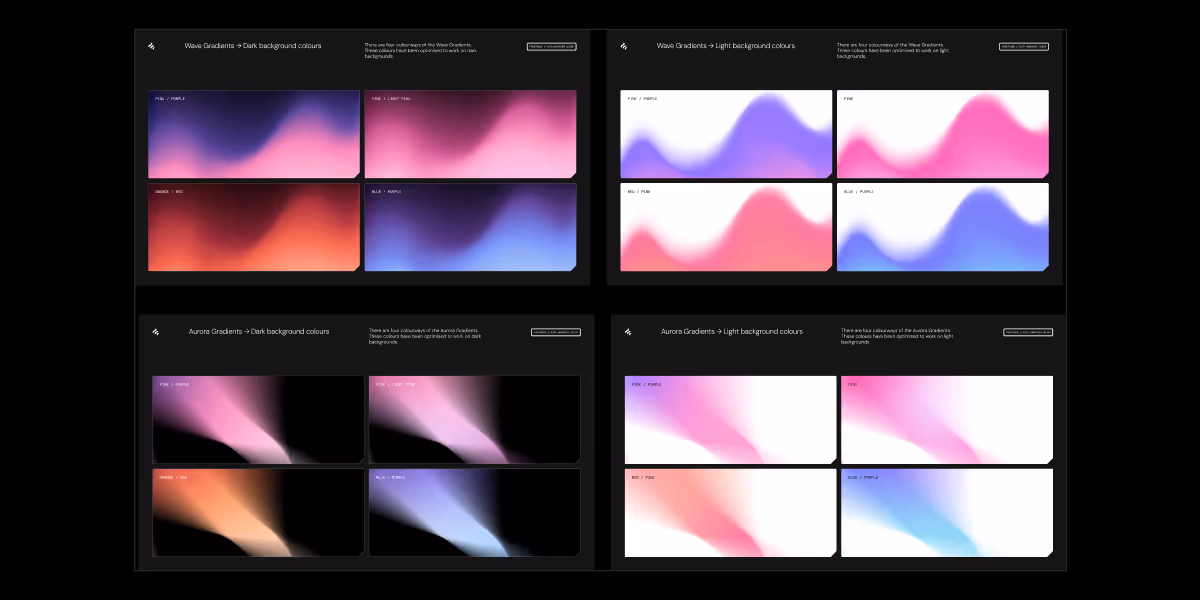Select the PINK / LIGHT PINK wave gradient on dark background
Viewport: 1200px width, 600px height.
(470, 134)
